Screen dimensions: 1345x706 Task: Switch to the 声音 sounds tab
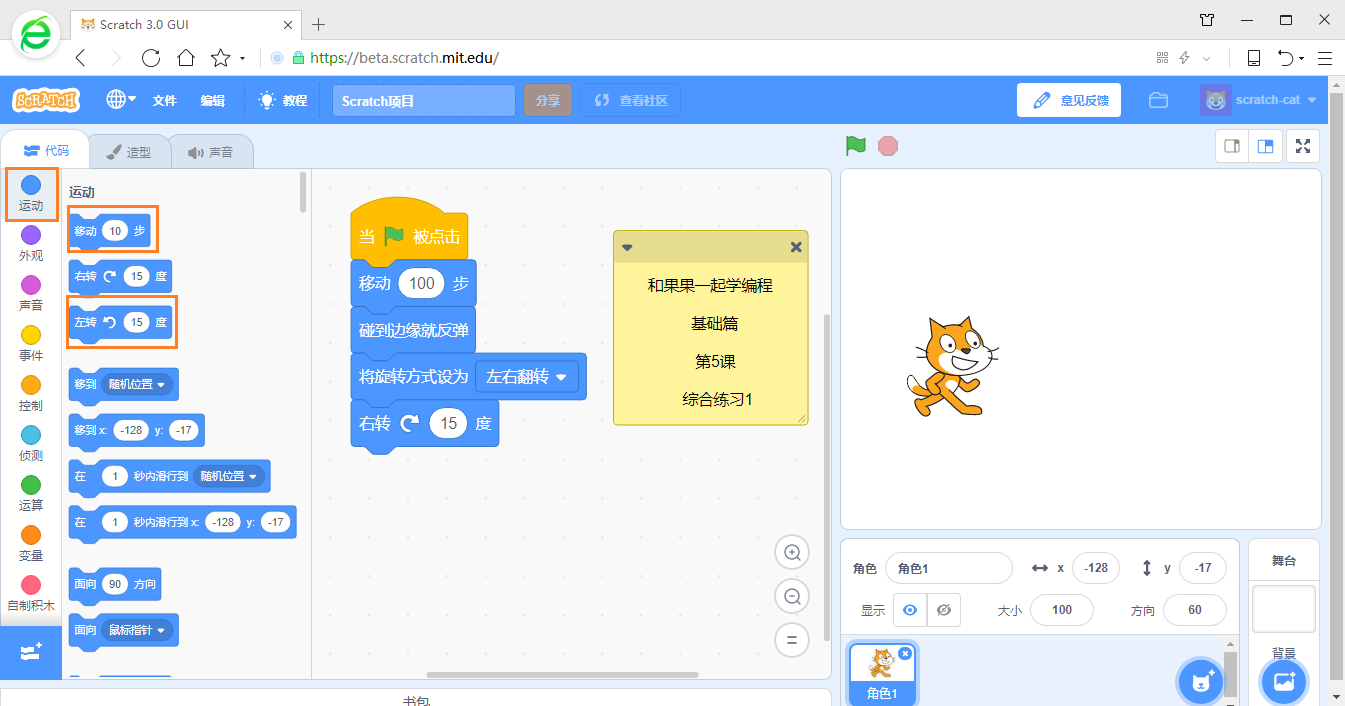[x=210, y=152]
